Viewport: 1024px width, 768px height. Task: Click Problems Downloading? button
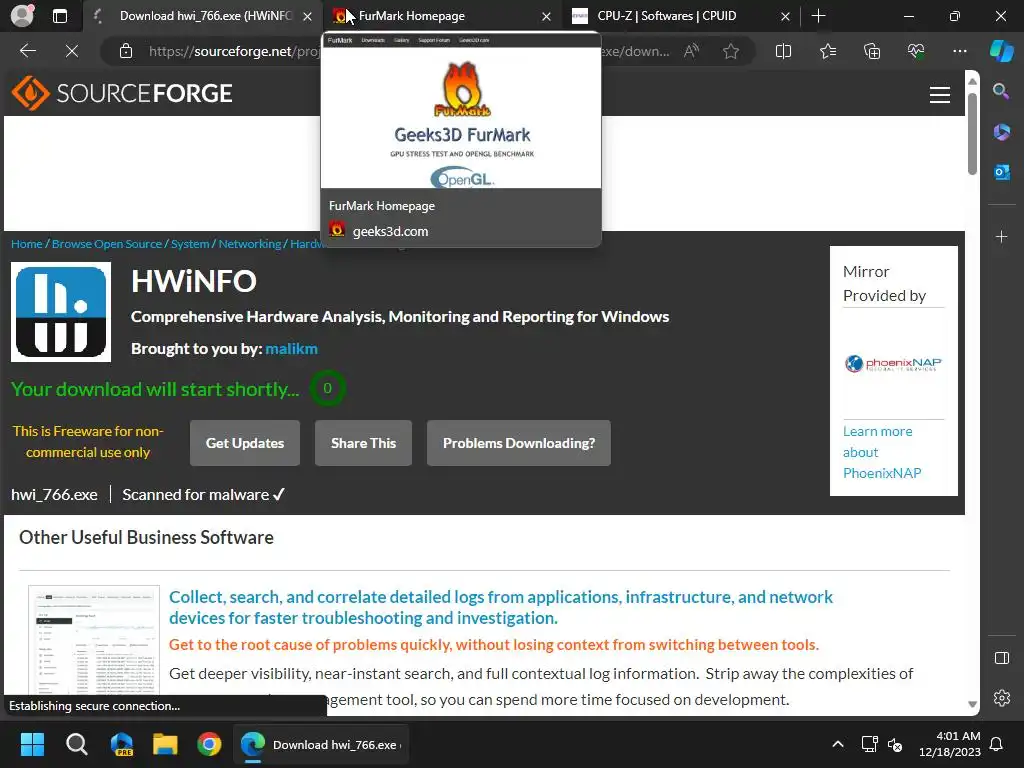coord(519,443)
